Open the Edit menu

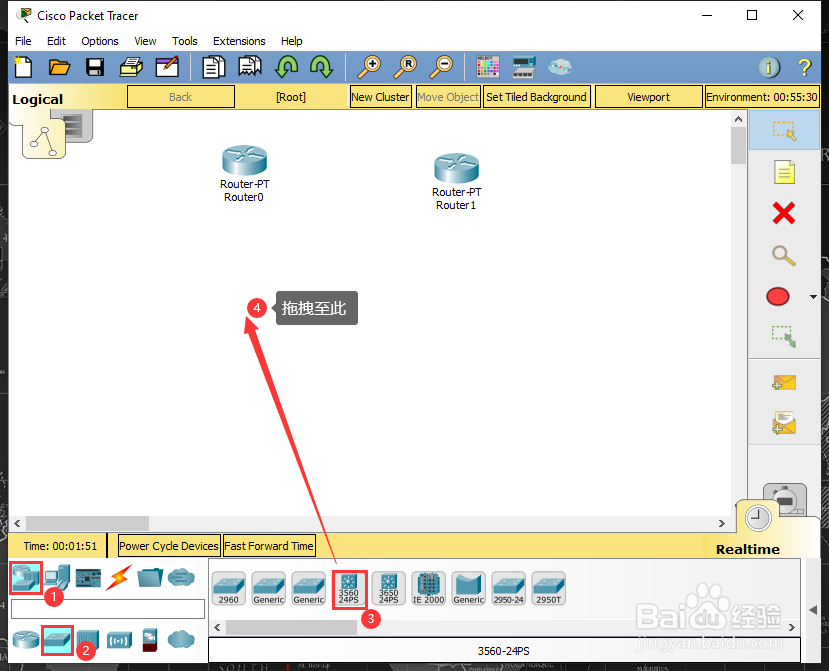[x=56, y=41]
